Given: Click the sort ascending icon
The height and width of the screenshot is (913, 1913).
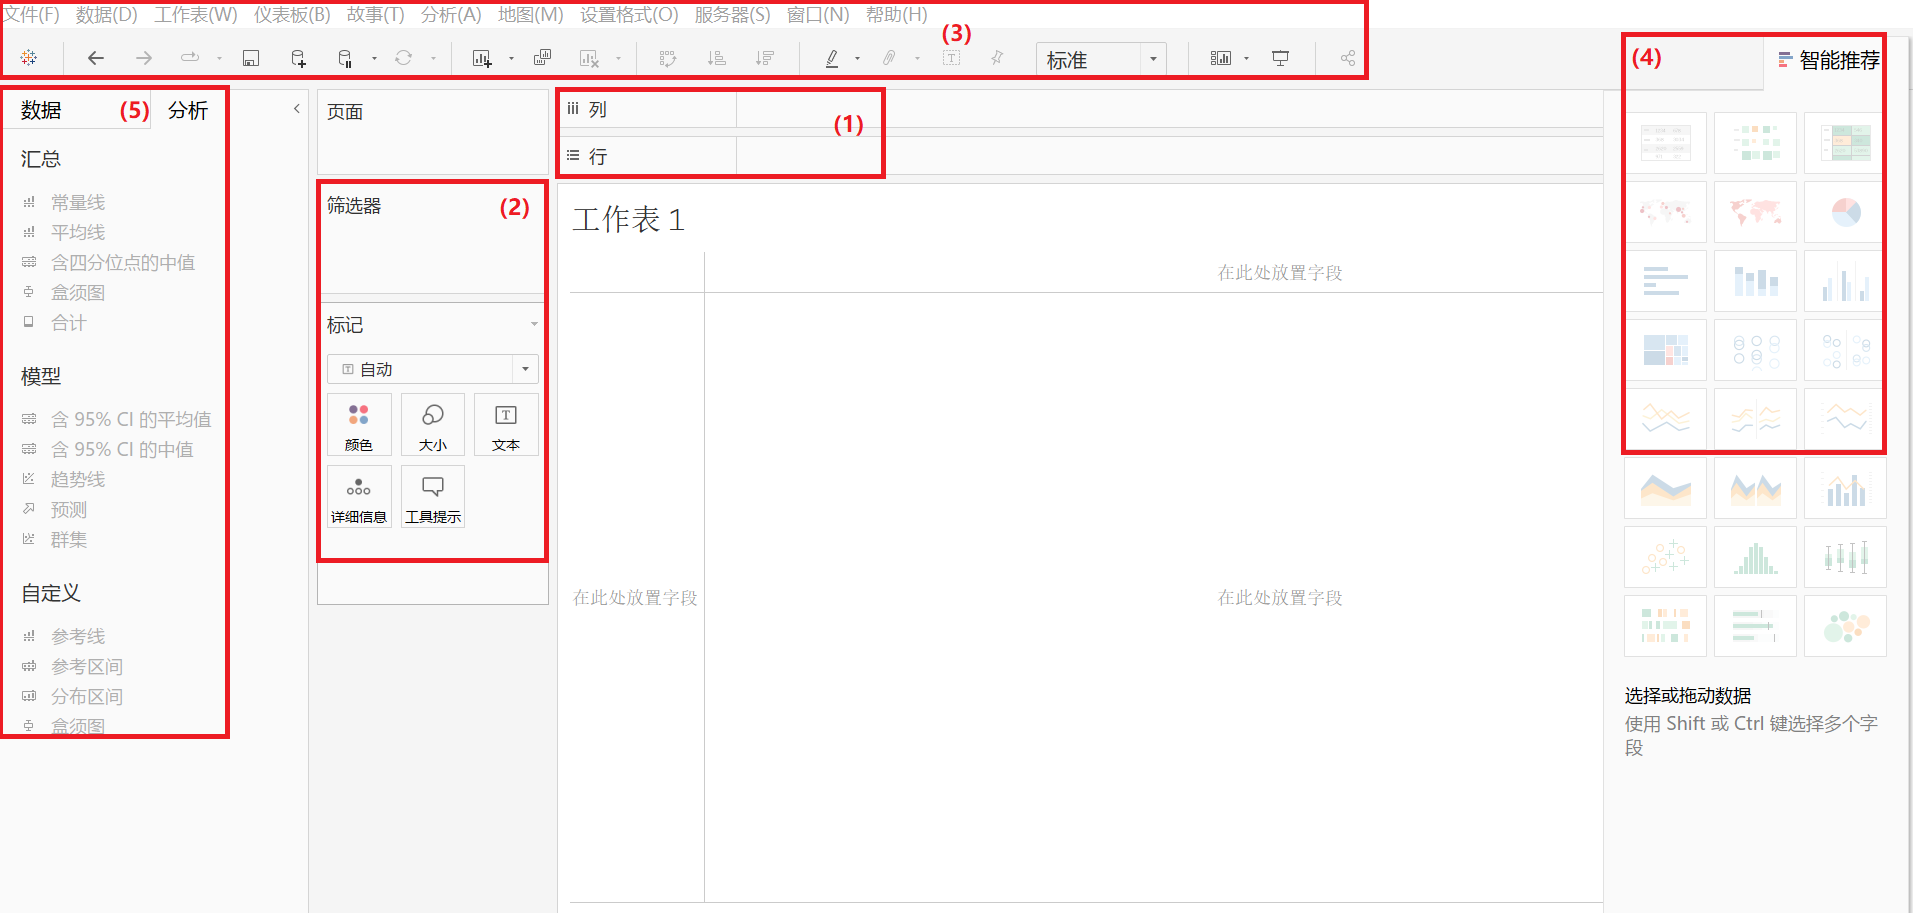Looking at the screenshot, I should tap(717, 58).
